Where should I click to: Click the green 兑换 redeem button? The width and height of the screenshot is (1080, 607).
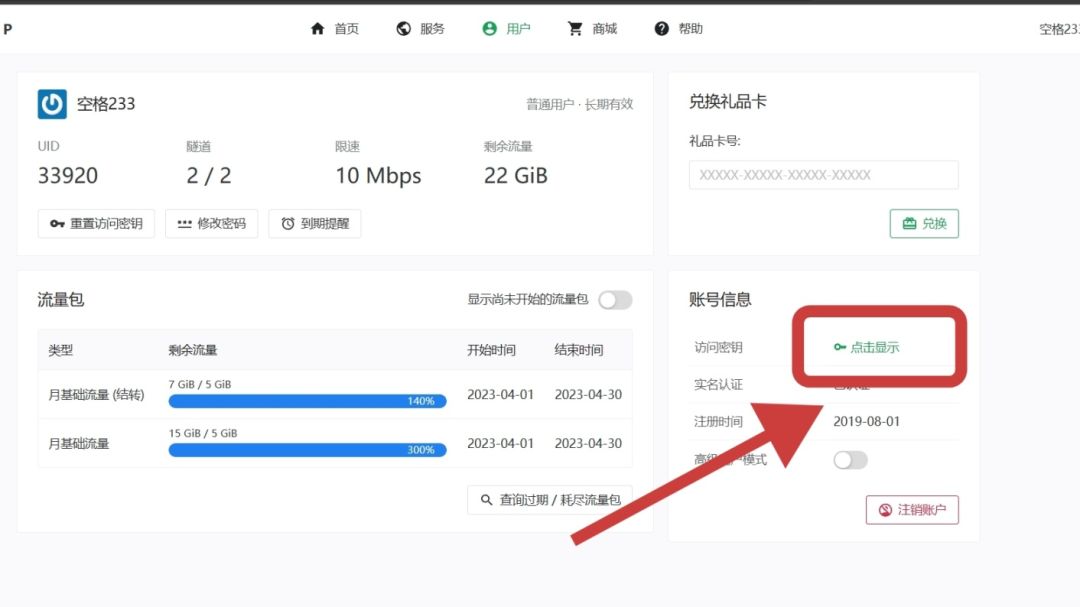click(x=924, y=224)
